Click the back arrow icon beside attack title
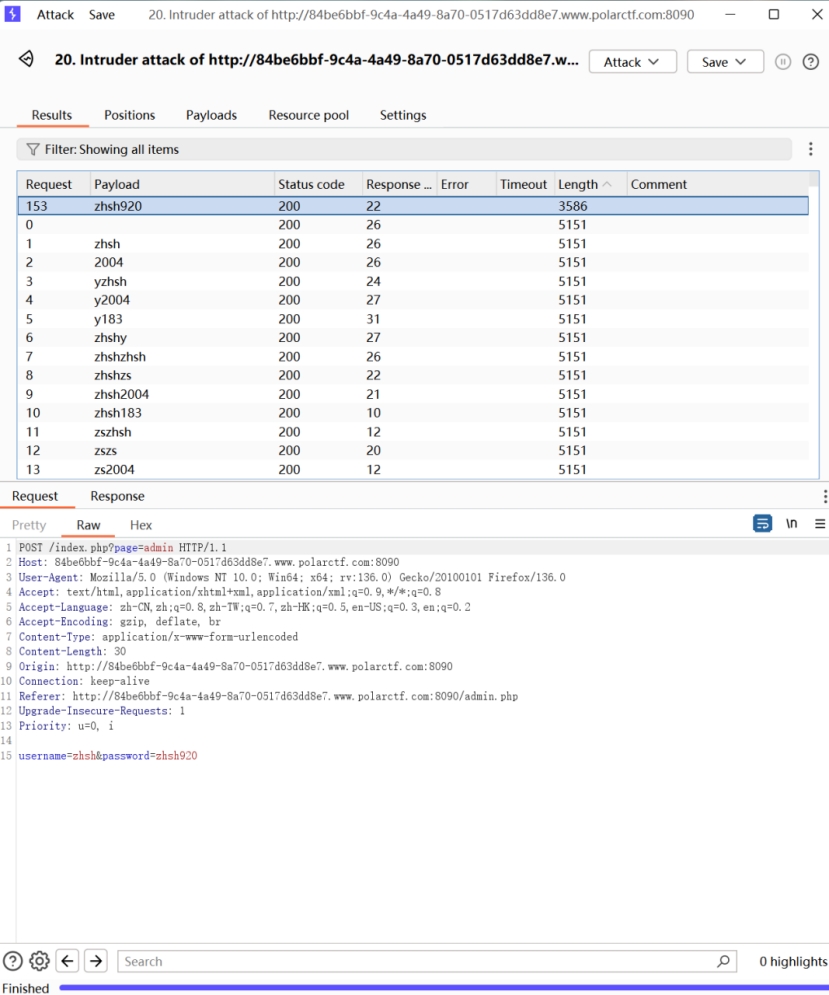This screenshot has width=829, height=995. 27,60
